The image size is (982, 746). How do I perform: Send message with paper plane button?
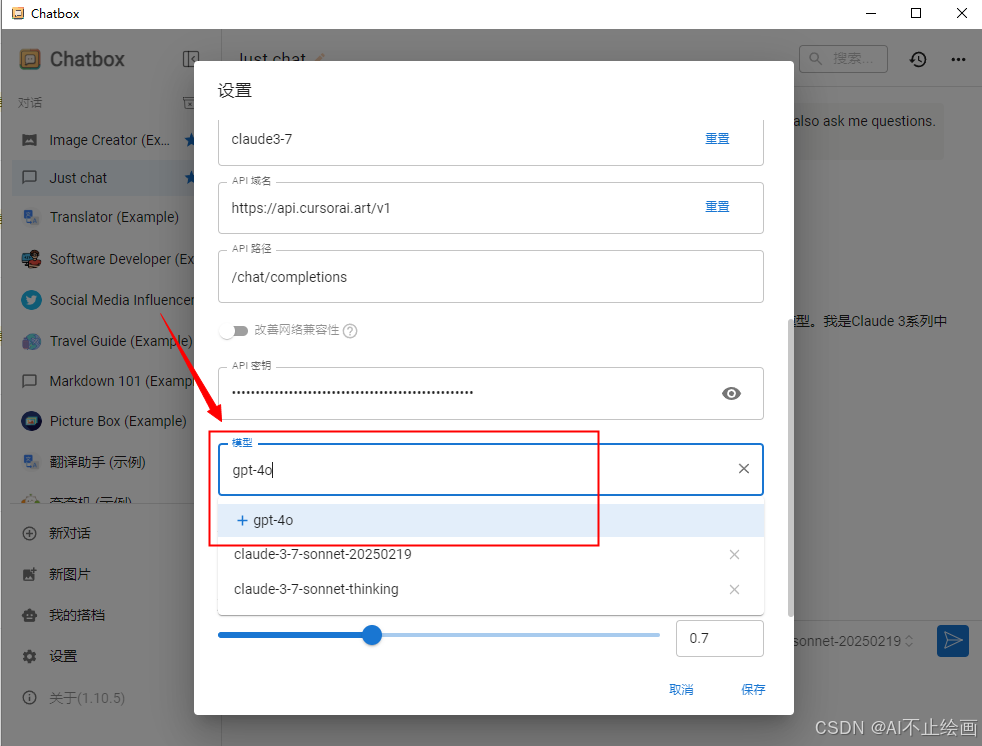(953, 640)
